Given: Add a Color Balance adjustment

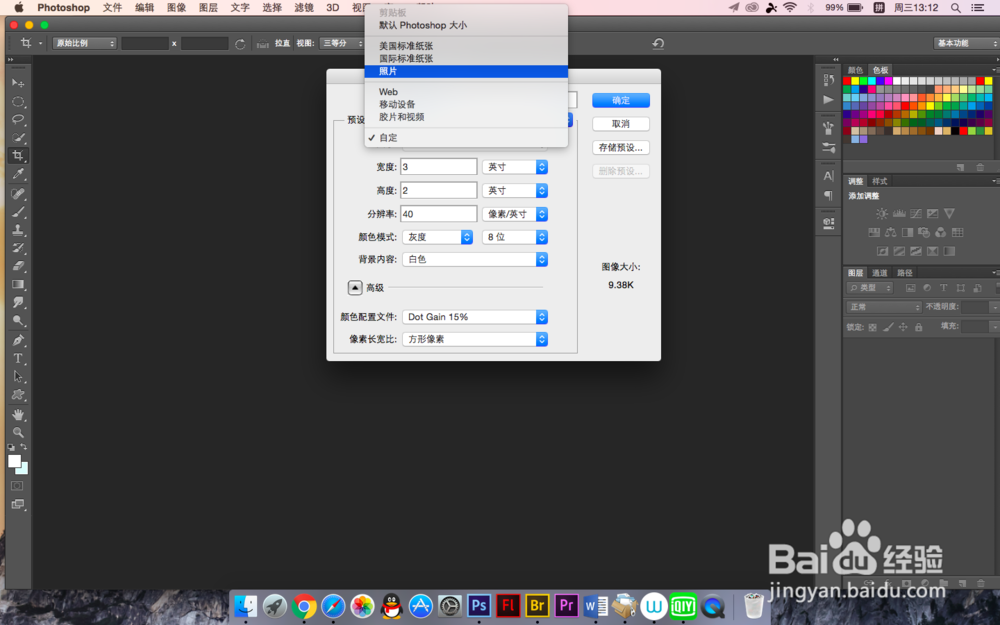Looking at the screenshot, I should 890,232.
